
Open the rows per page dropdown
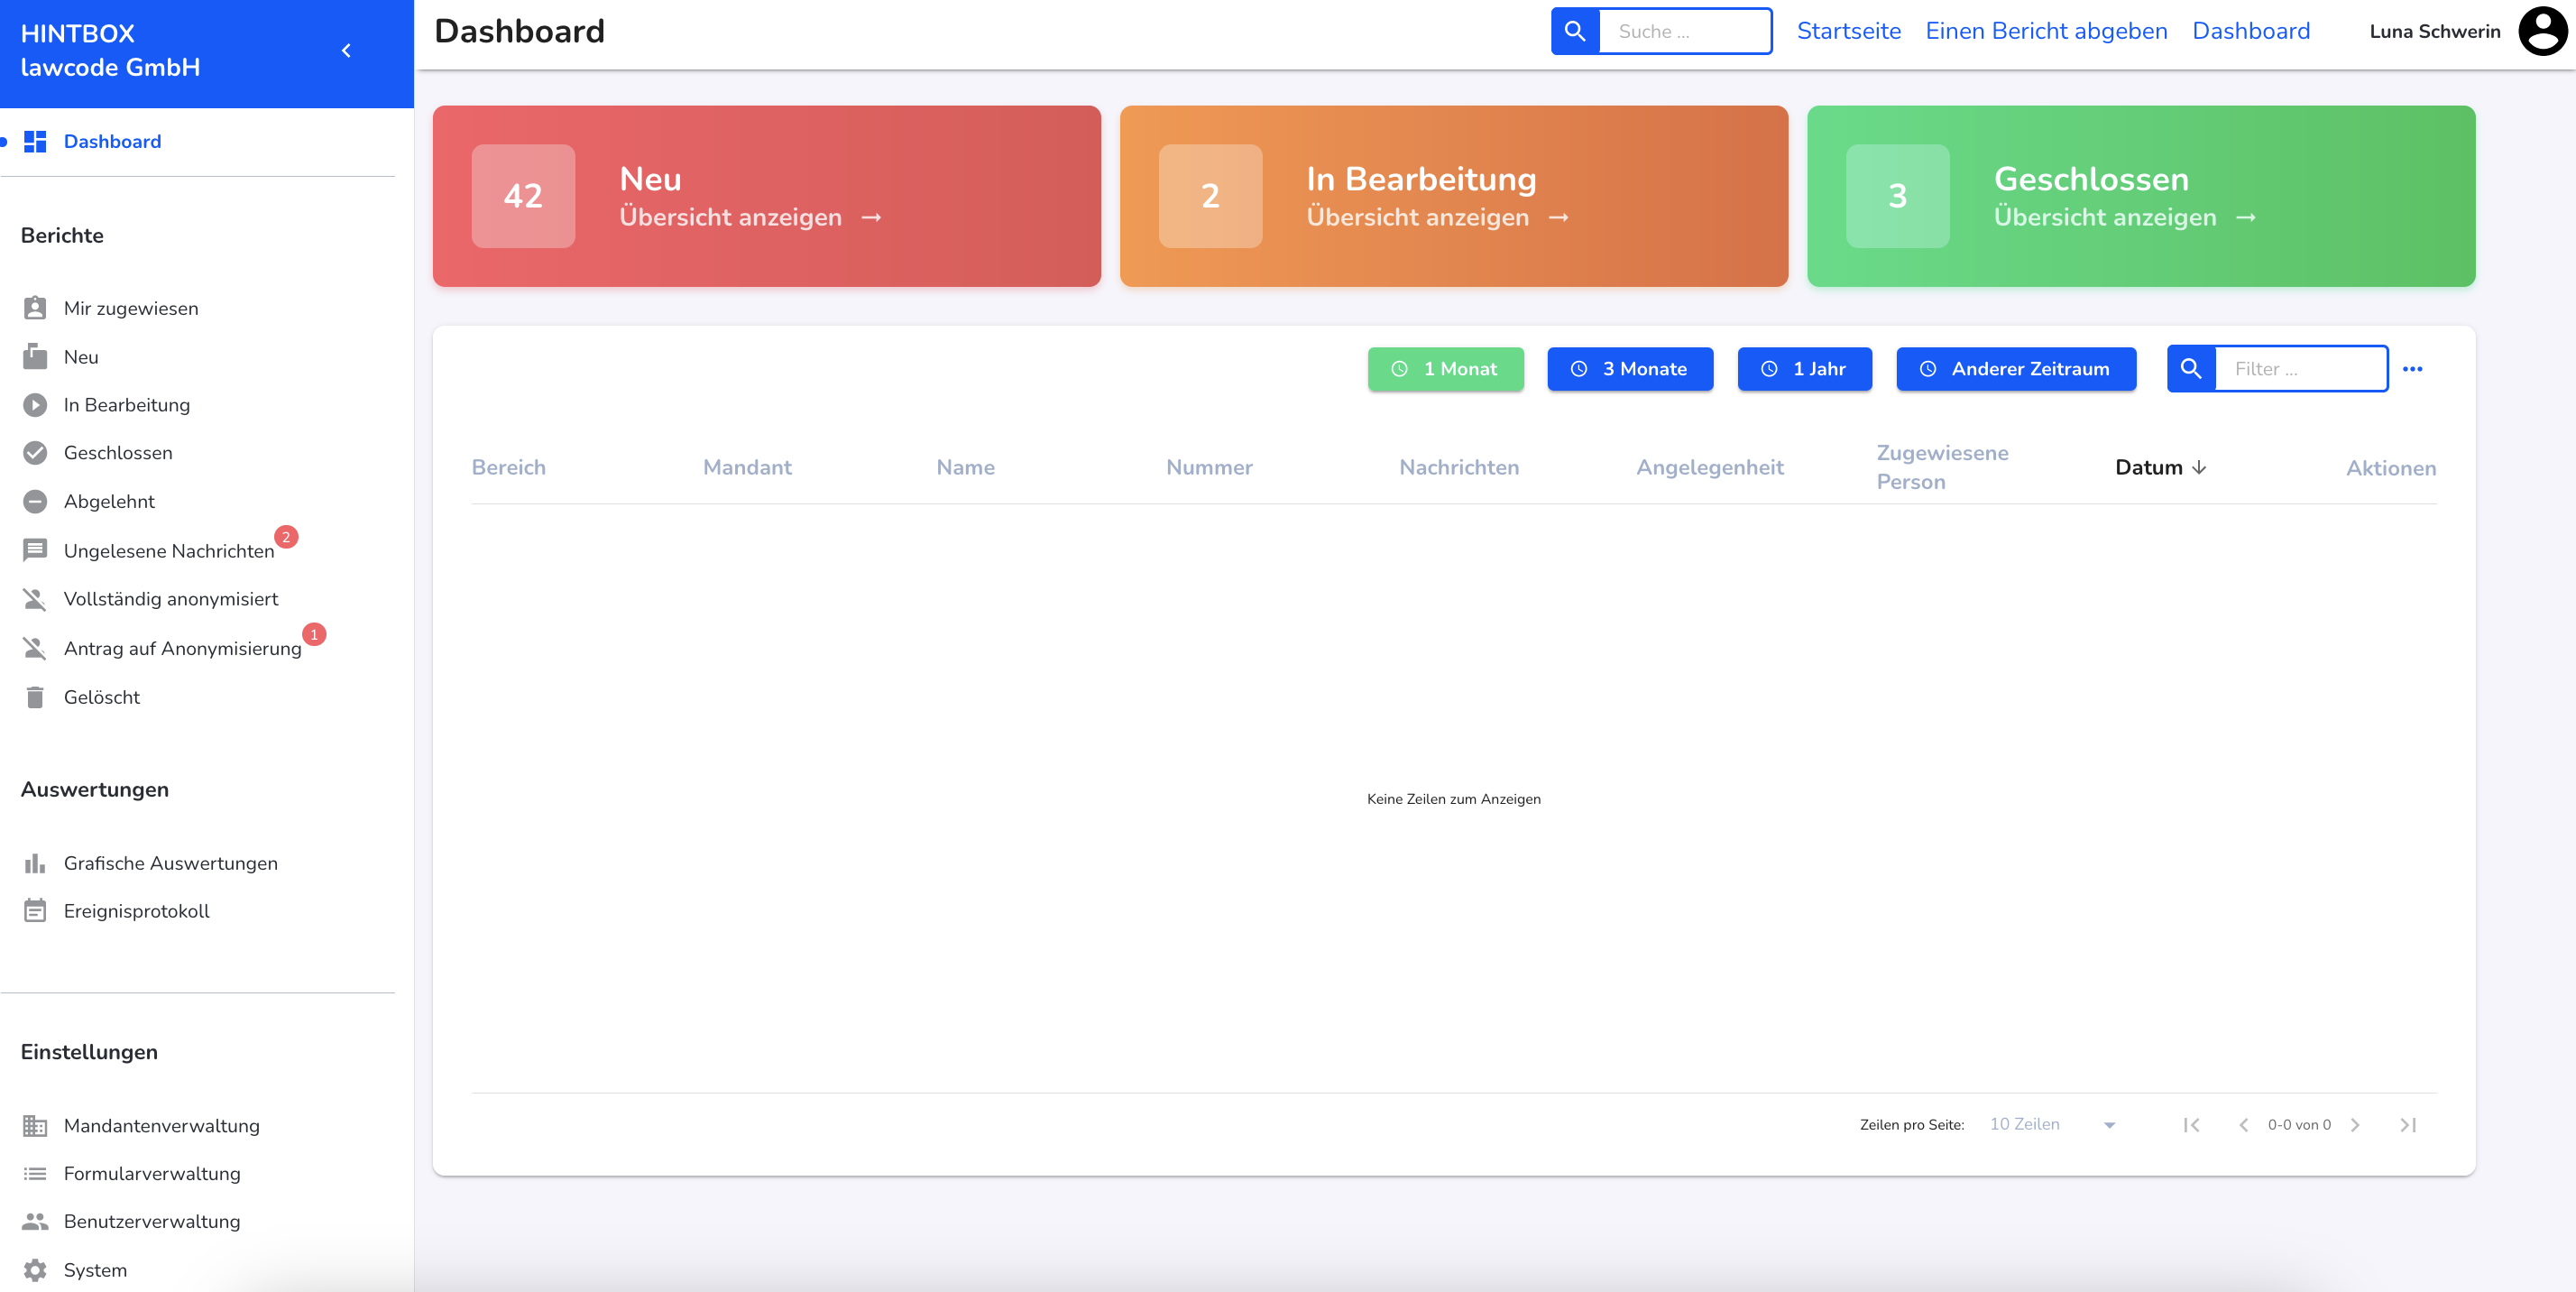(2053, 1125)
